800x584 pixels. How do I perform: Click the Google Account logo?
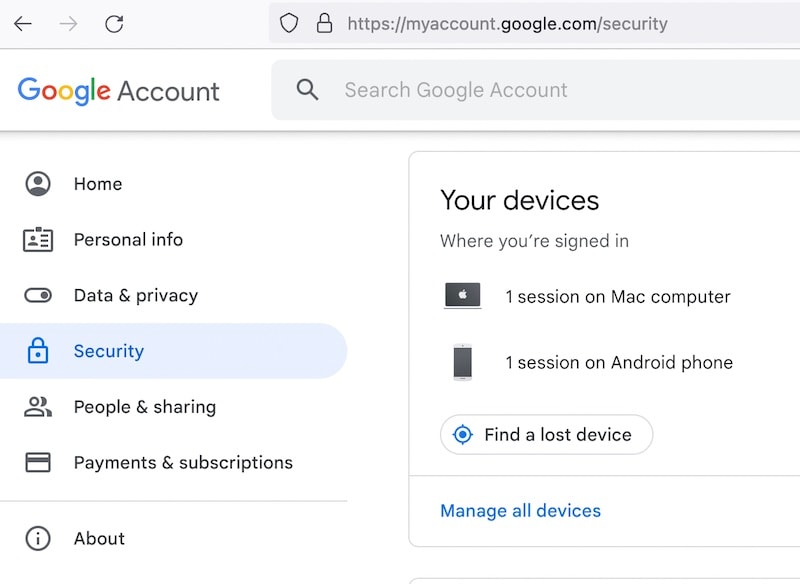(x=118, y=91)
